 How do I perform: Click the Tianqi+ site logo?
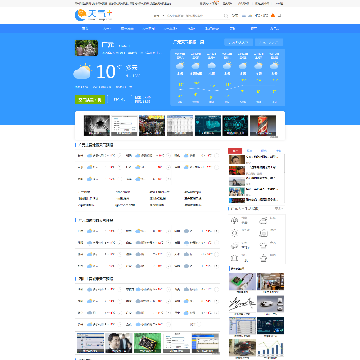[x=94, y=15]
